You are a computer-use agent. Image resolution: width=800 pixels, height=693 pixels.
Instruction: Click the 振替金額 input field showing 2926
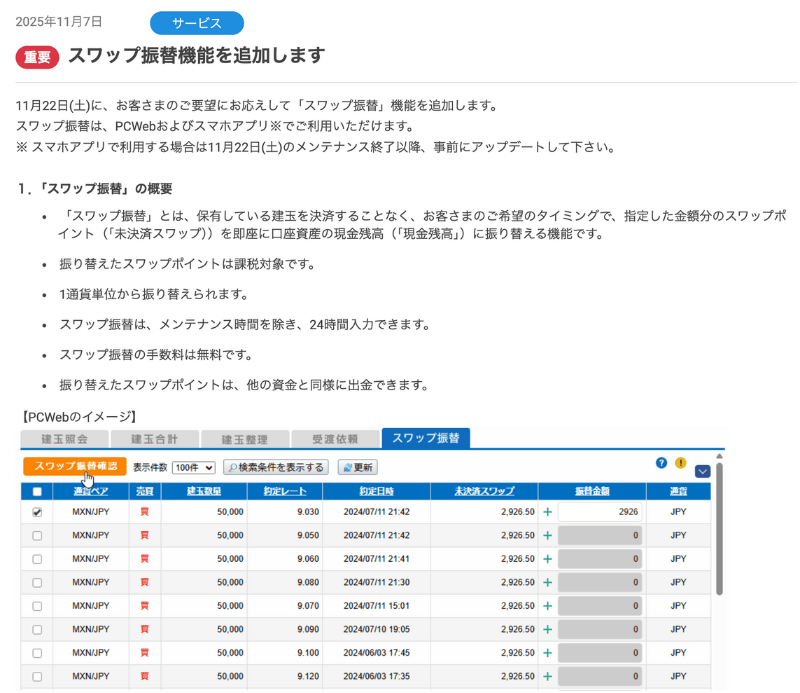pyautogui.click(x=598, y=511)
